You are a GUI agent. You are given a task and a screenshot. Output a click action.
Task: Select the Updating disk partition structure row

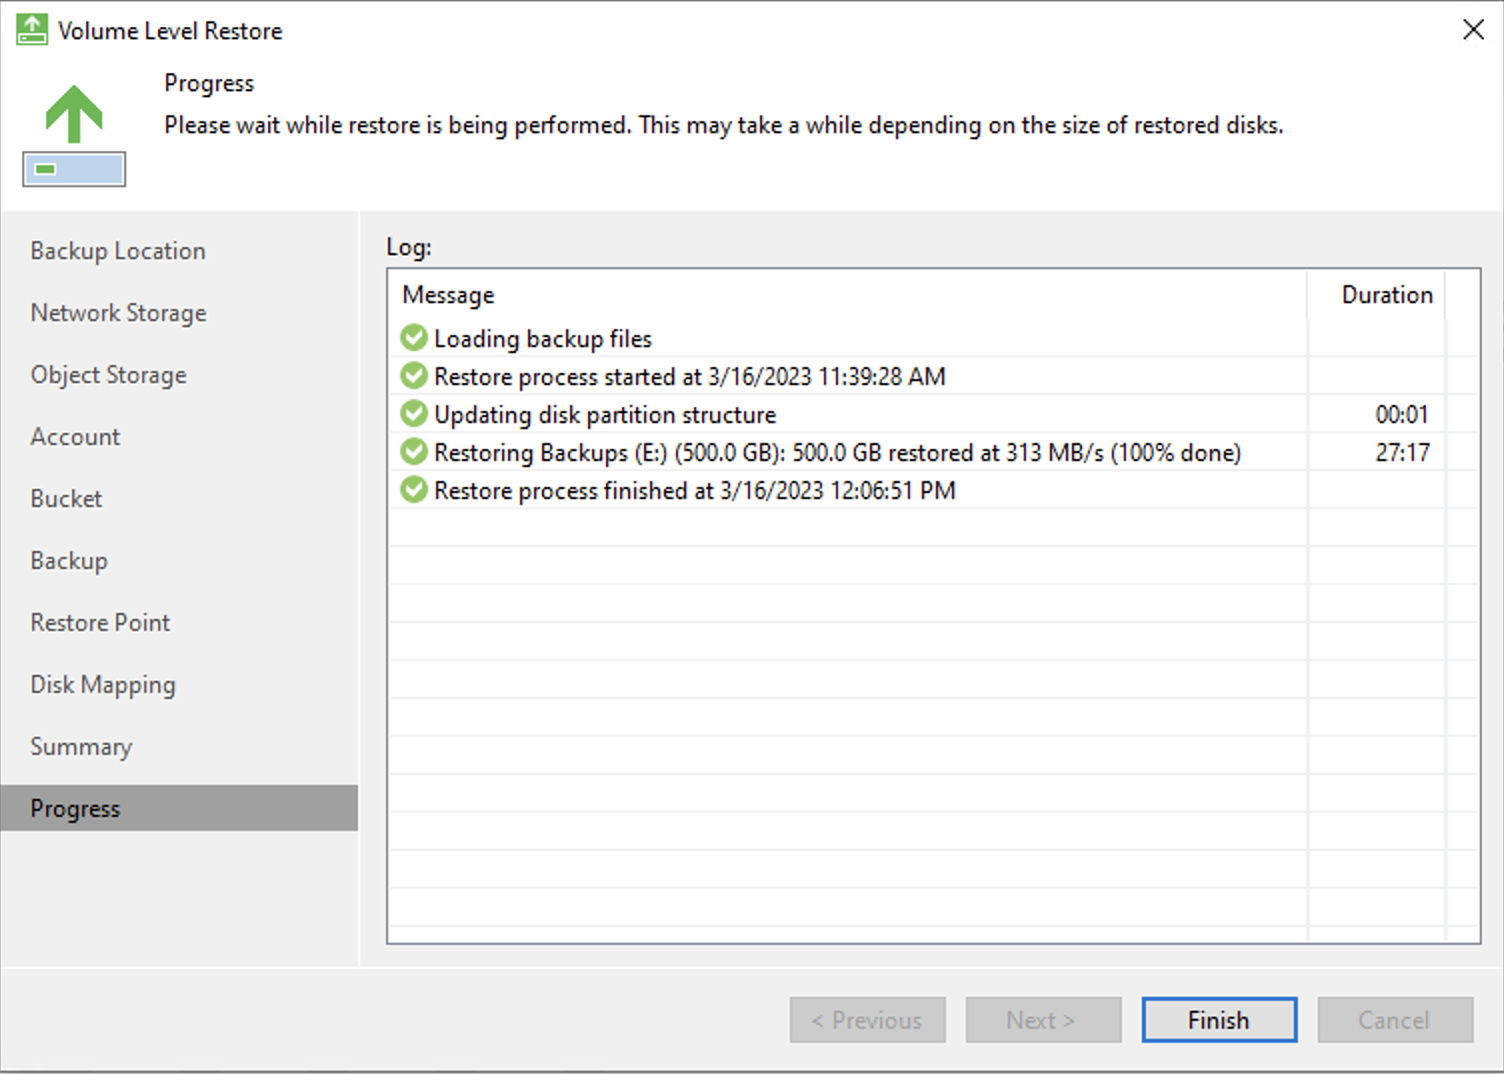[933, 414]
